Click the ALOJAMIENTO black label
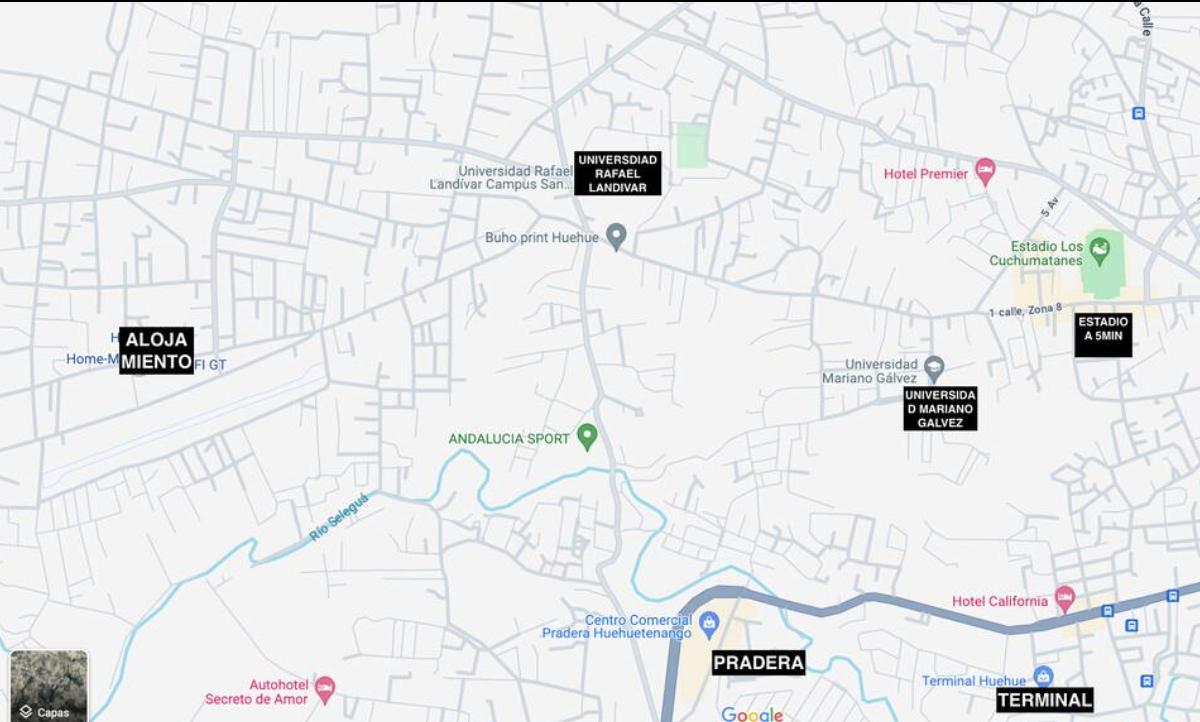 (156, 350)
